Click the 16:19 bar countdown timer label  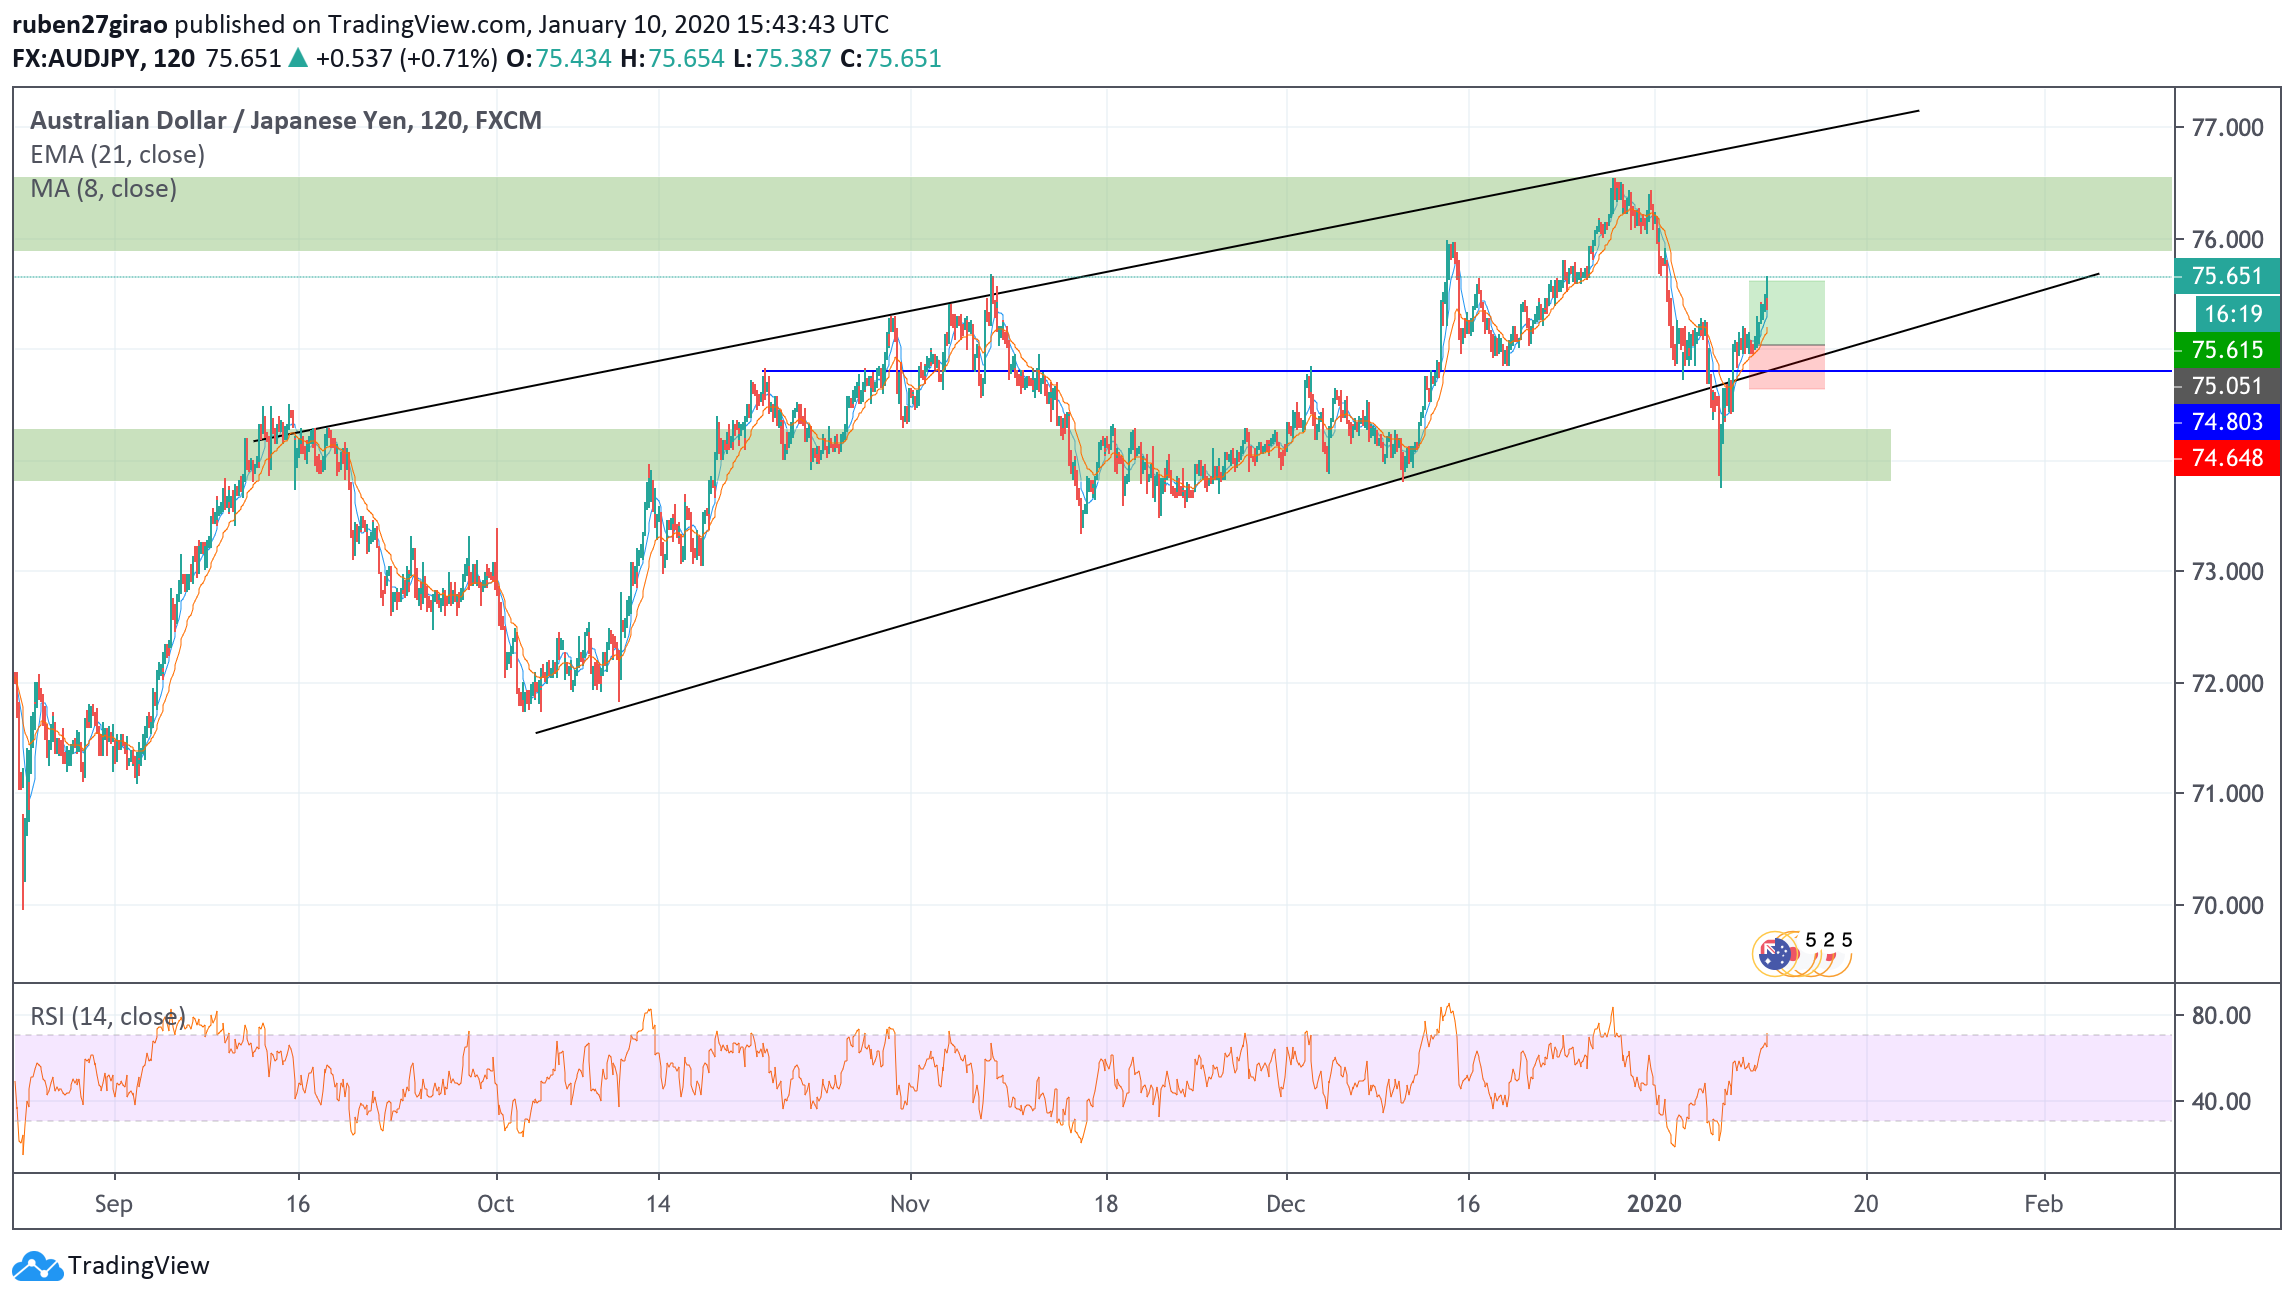click(x=2233, y=314)
